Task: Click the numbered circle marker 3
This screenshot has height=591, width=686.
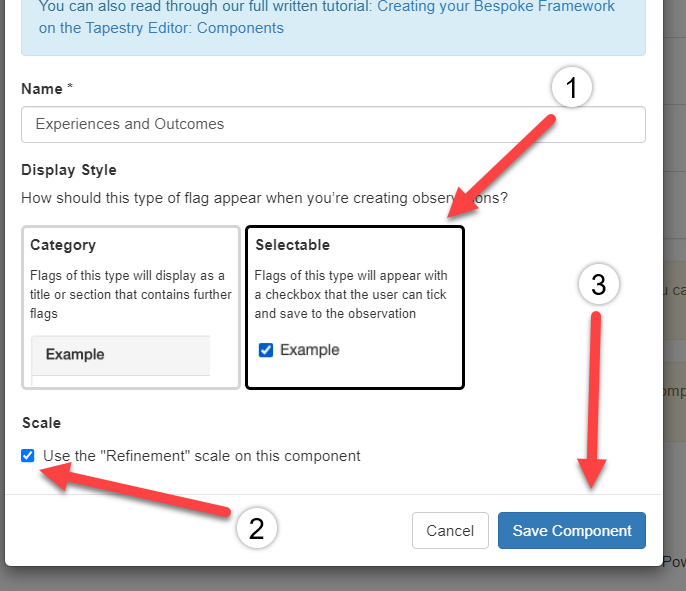Action: pyautogui.click(x=598, y=284)
